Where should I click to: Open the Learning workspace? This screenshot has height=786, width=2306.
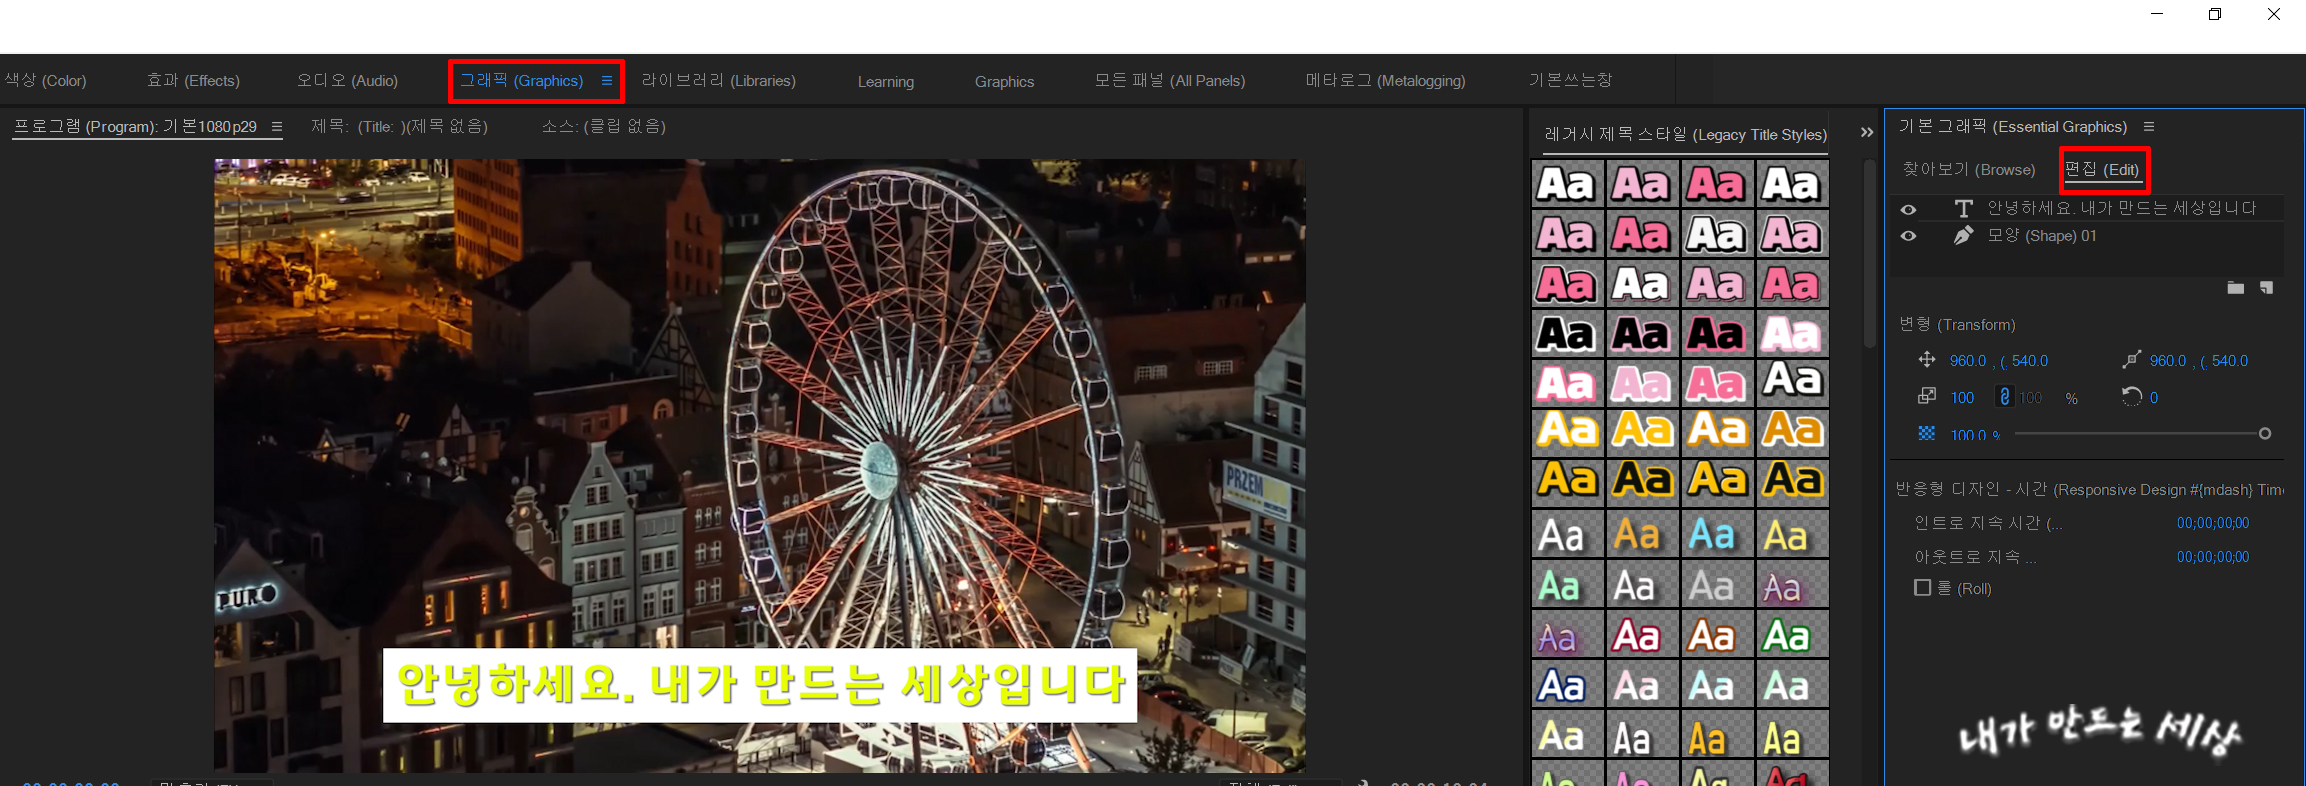coord(886,82)
